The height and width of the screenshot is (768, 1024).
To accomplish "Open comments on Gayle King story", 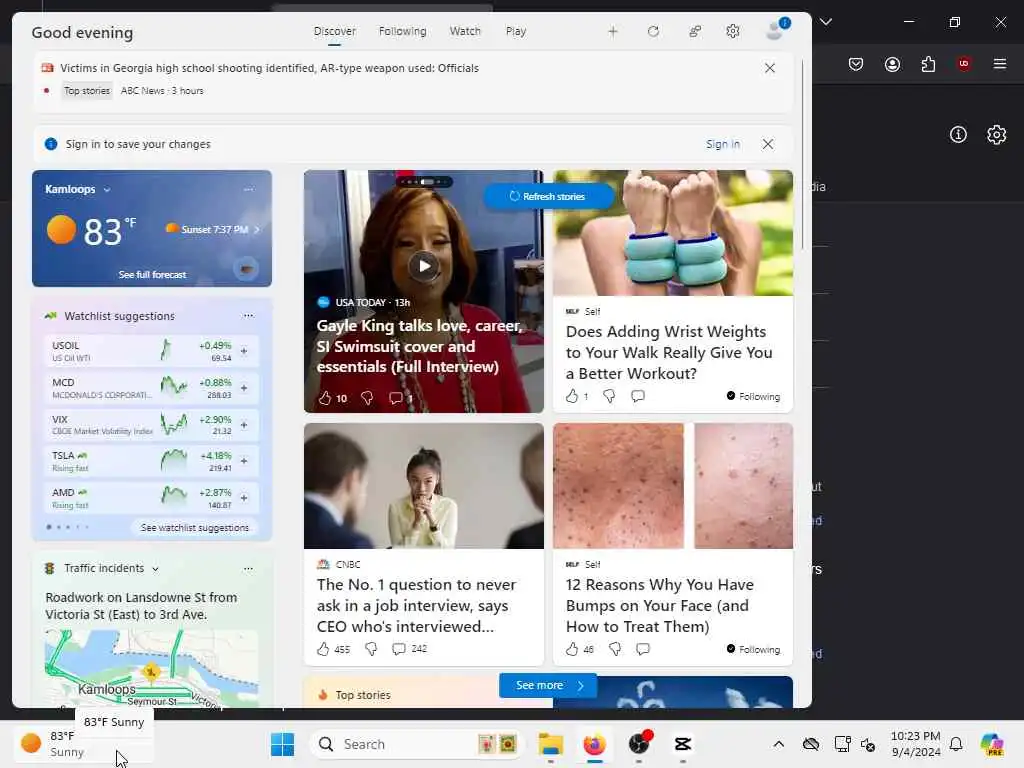I will coord(396,398).
